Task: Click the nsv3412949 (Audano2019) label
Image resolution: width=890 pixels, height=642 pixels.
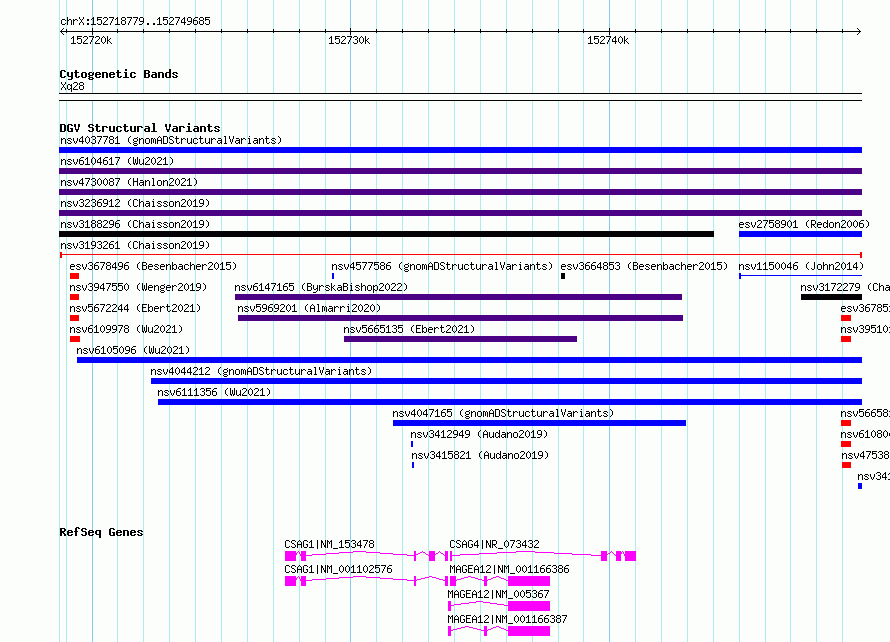Action: tap(479, 434)
